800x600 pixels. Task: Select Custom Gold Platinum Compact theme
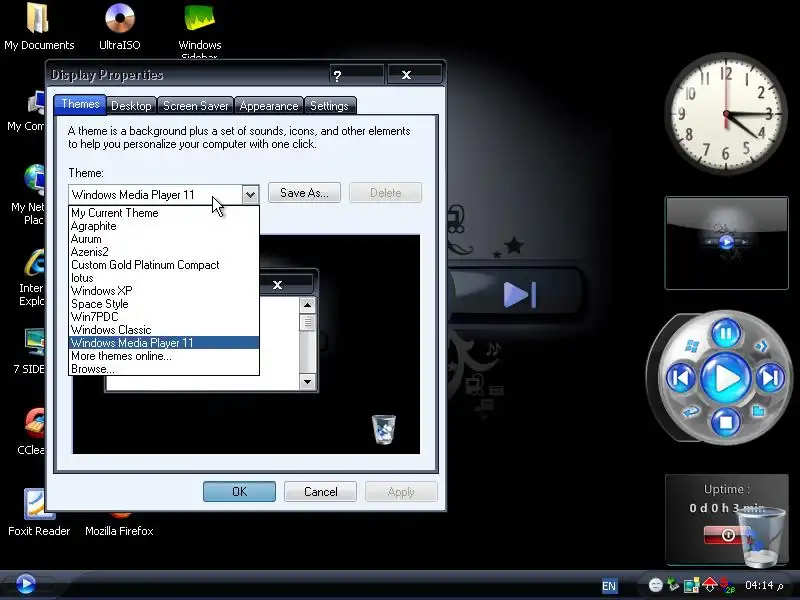[x=164, y=265]
